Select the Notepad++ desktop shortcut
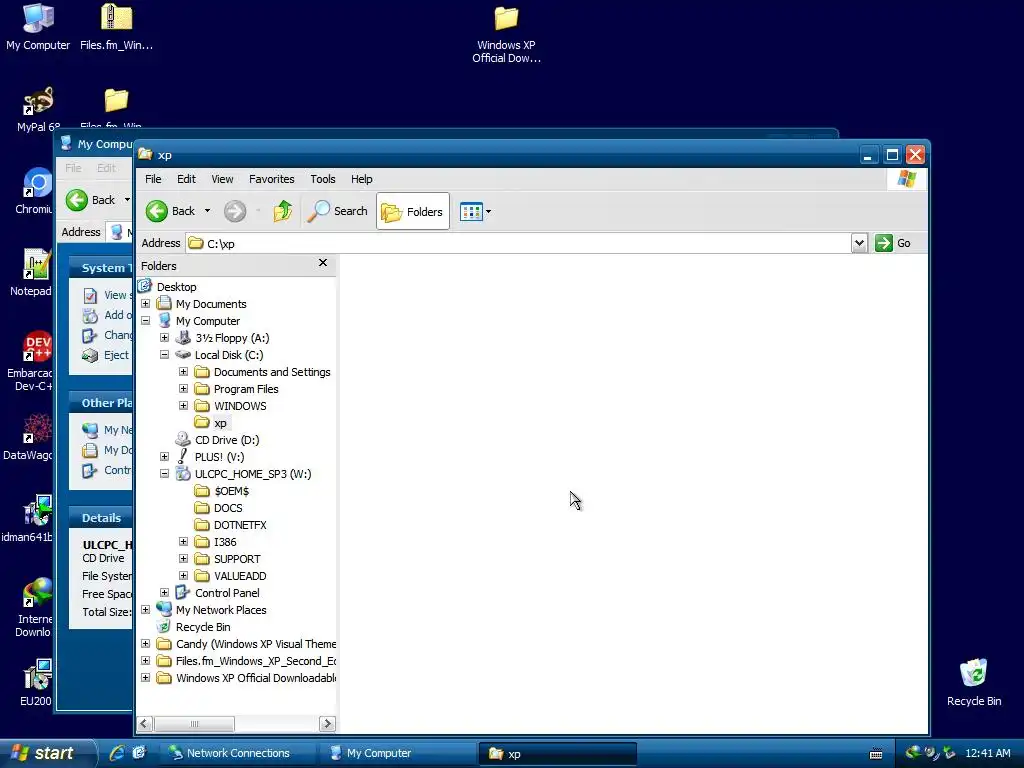1024x768 pixels. [31, 272]
